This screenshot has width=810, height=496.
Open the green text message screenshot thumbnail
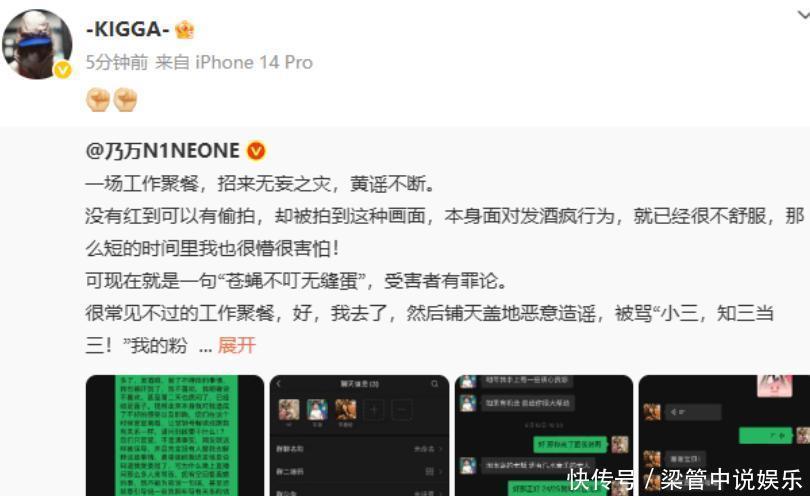pos(175,436)
